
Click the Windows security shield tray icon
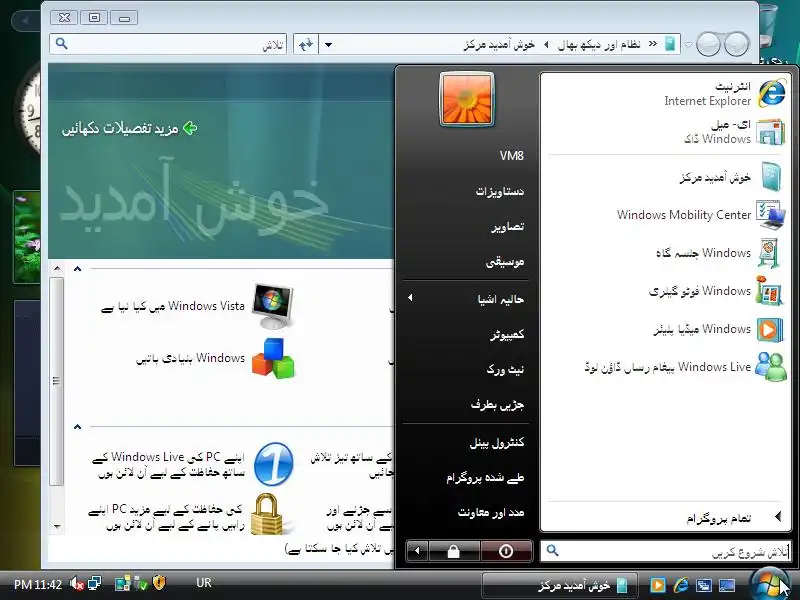159,583
